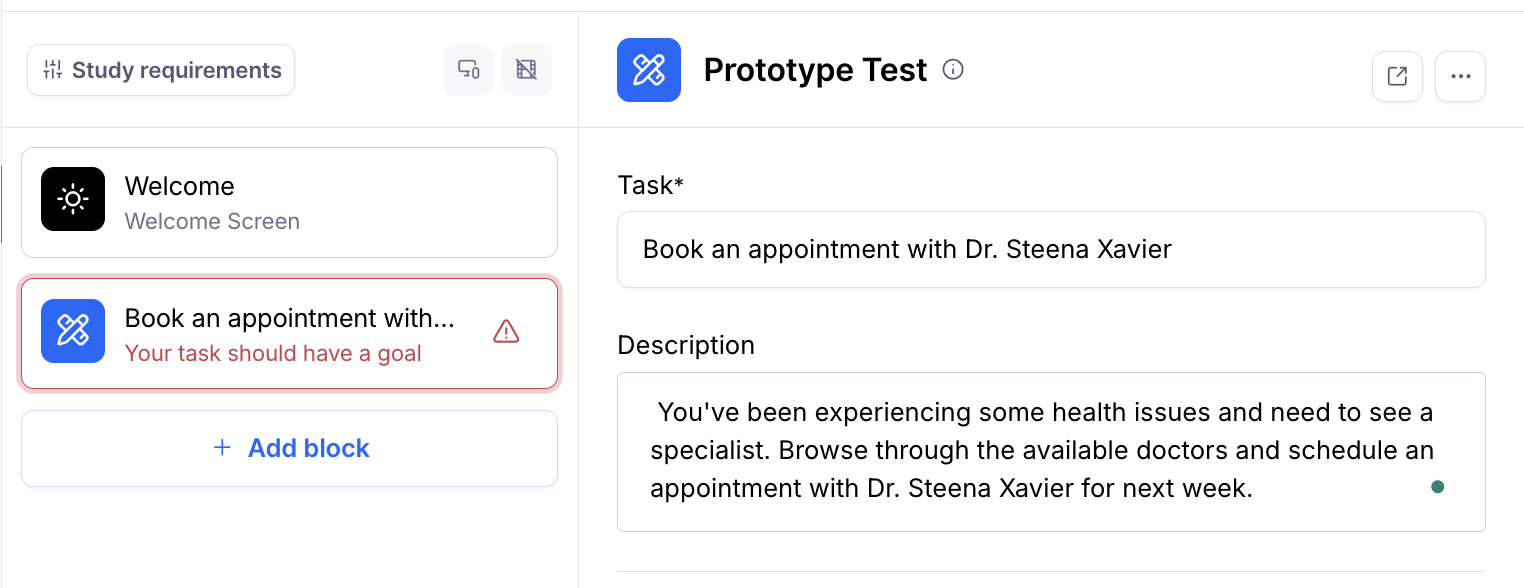The height and width of the screenshot is (588, 1524).
Task: Click the device compatibility icon near Study requirements
Action: [468, 70]
